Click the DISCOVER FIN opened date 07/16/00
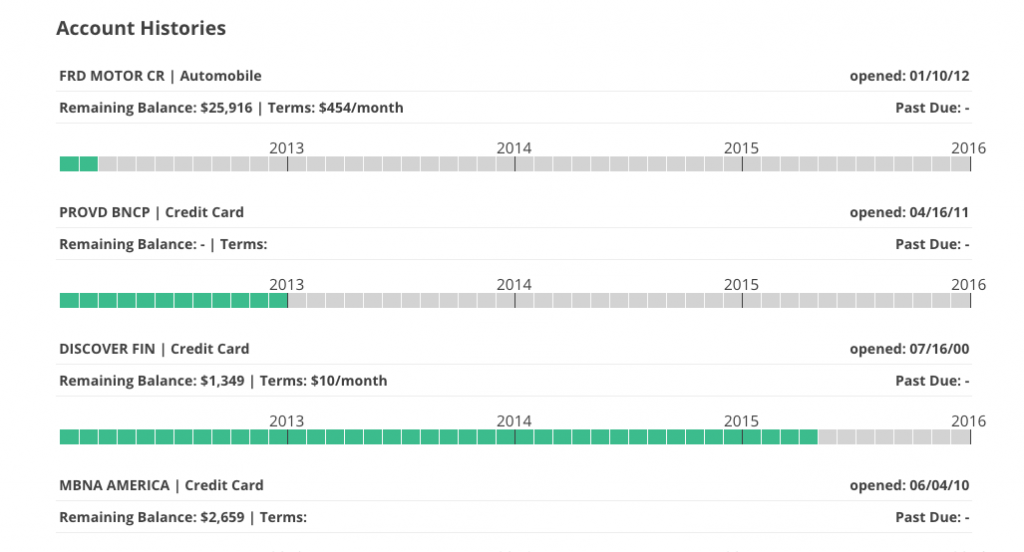 click(x=909, y=349)
